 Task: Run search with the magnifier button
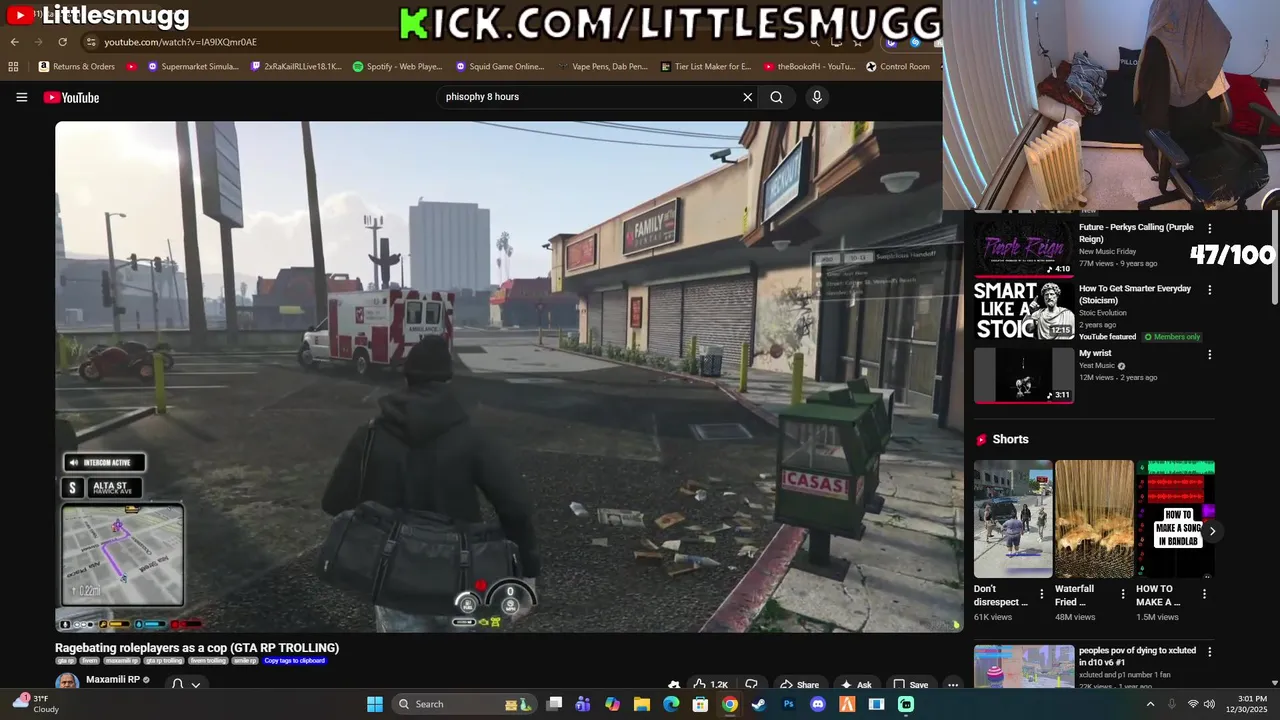coord(776,97)
